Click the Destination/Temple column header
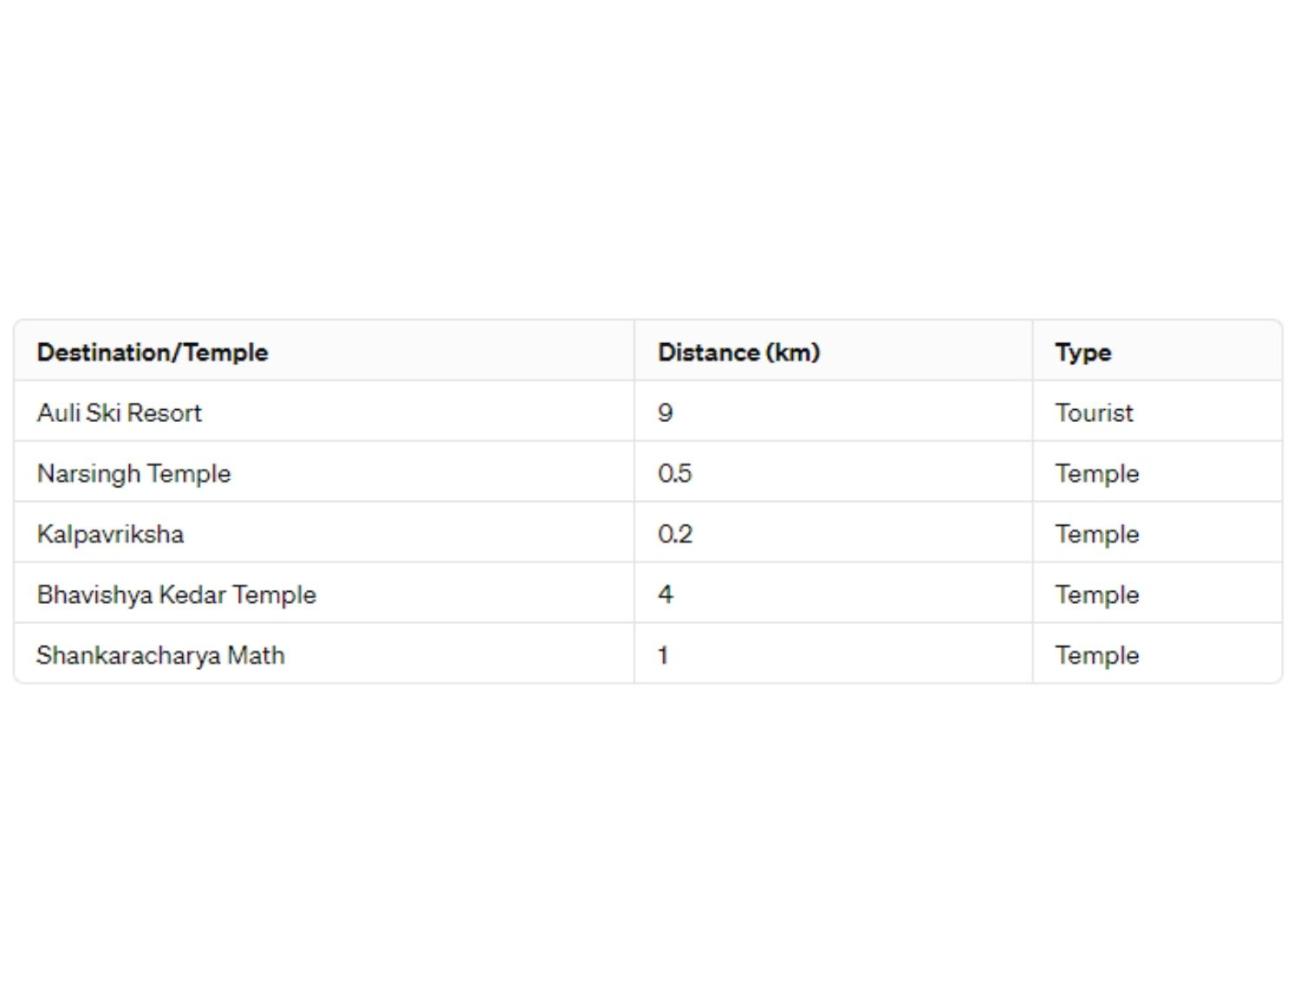Viewport: 1300px width, 1000px height. coord(152,352)
